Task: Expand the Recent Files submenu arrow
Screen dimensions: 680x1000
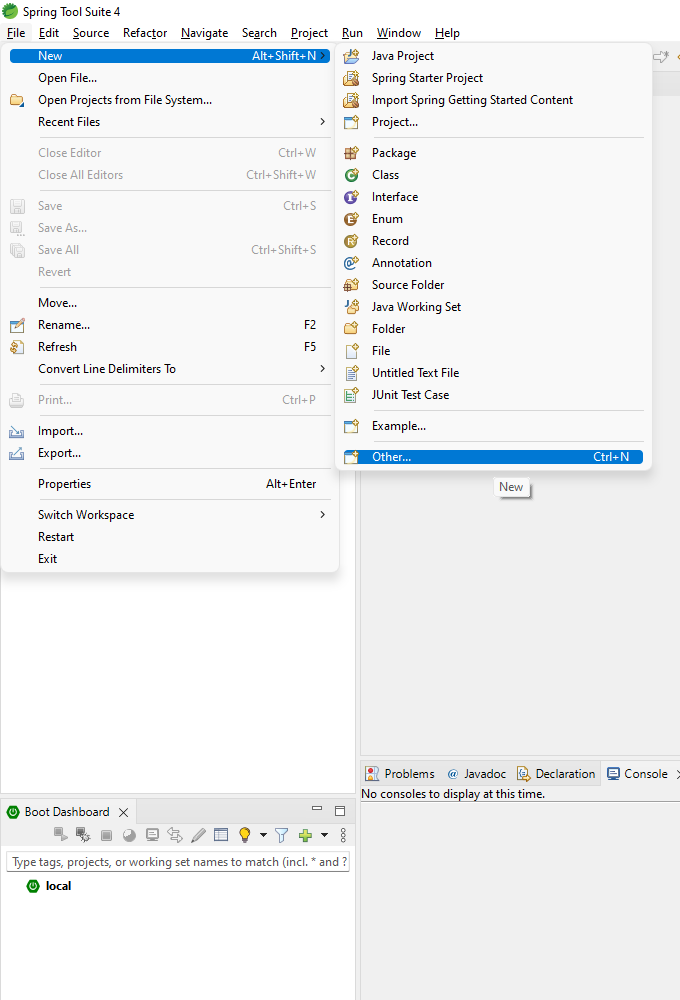Action: (322, 122)
